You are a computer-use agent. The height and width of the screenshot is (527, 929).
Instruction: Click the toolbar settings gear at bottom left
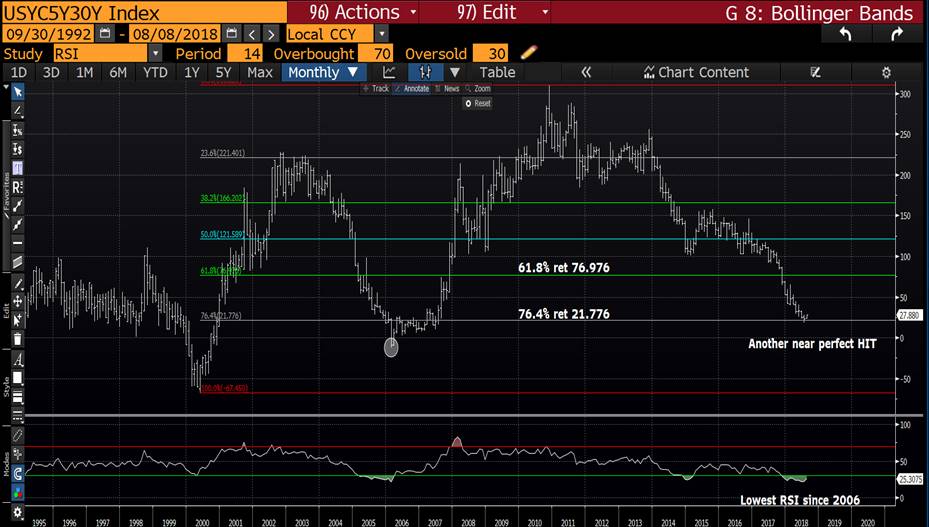(x=18, y=512)
